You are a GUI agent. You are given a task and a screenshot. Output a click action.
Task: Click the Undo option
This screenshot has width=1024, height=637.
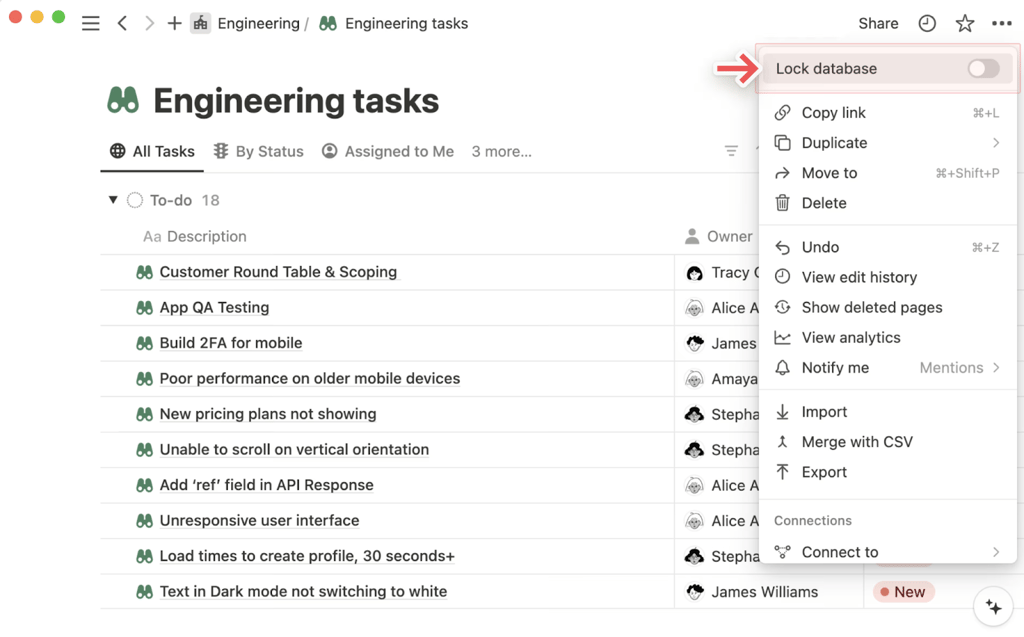pos(820,247)
